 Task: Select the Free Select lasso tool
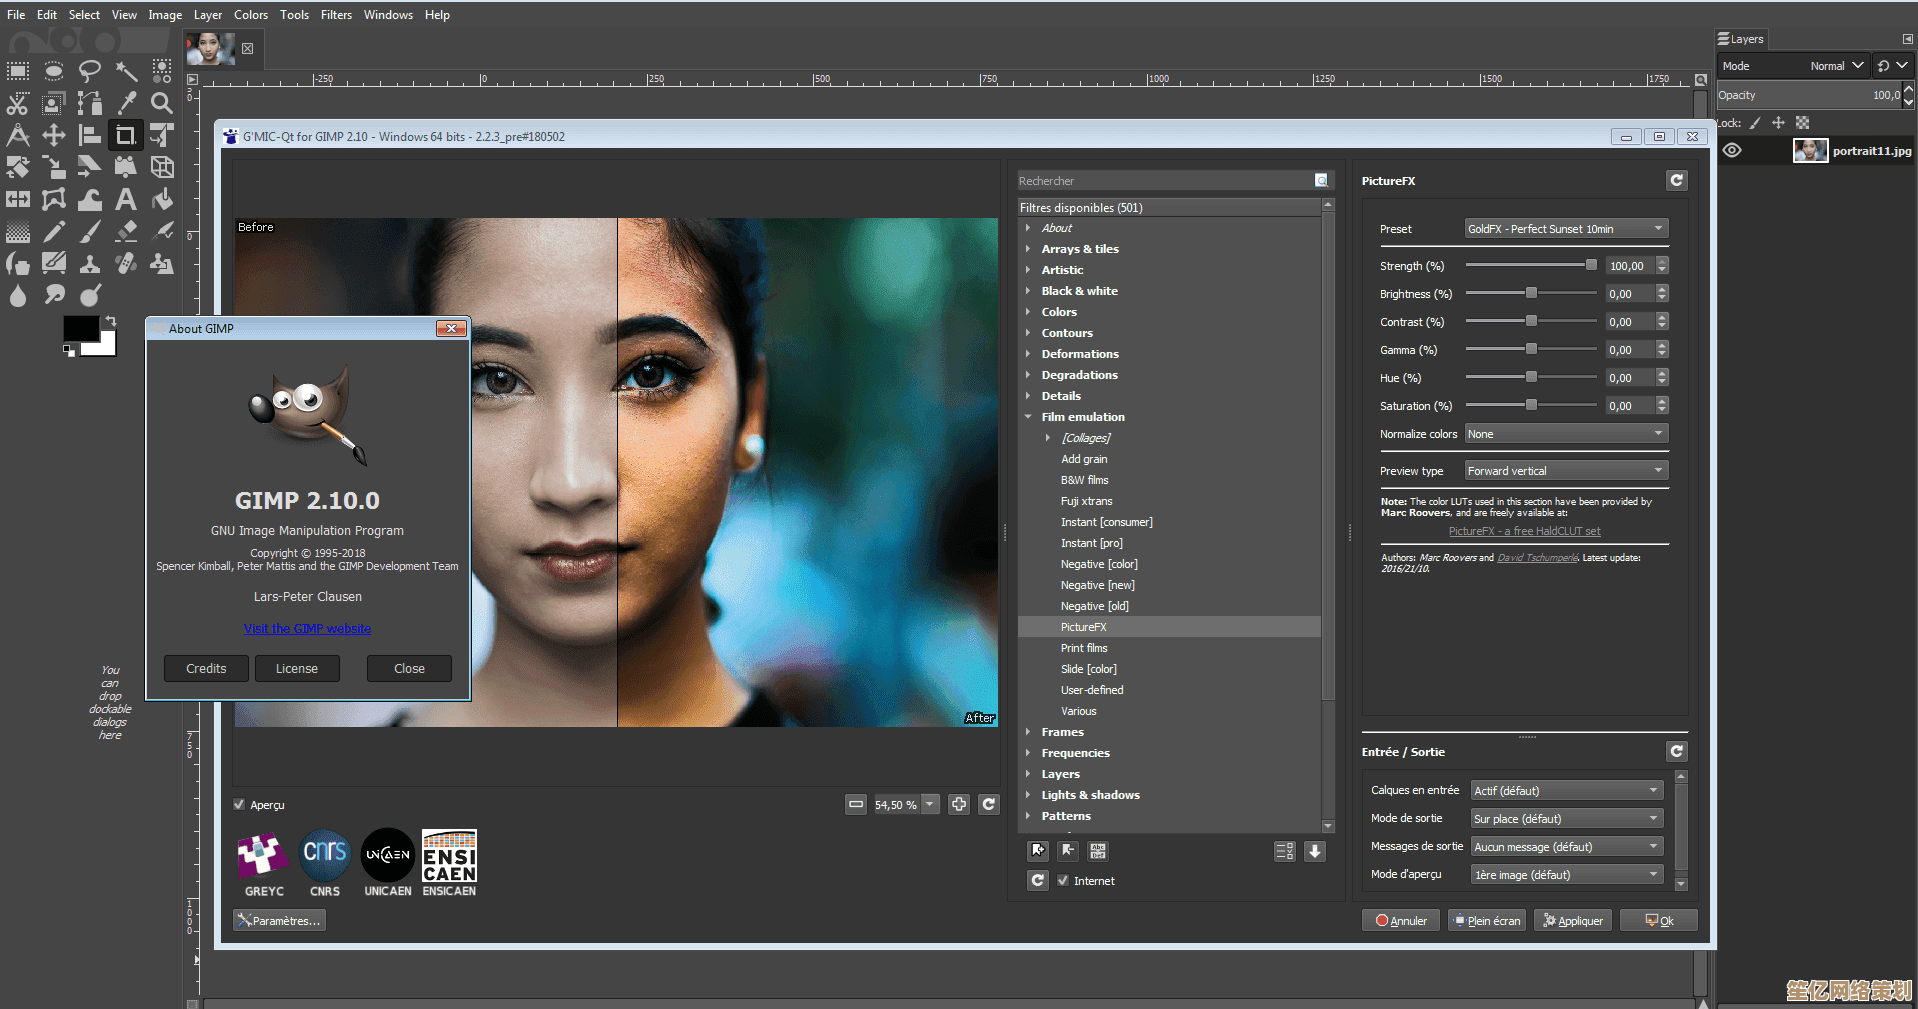click(90, 71)
